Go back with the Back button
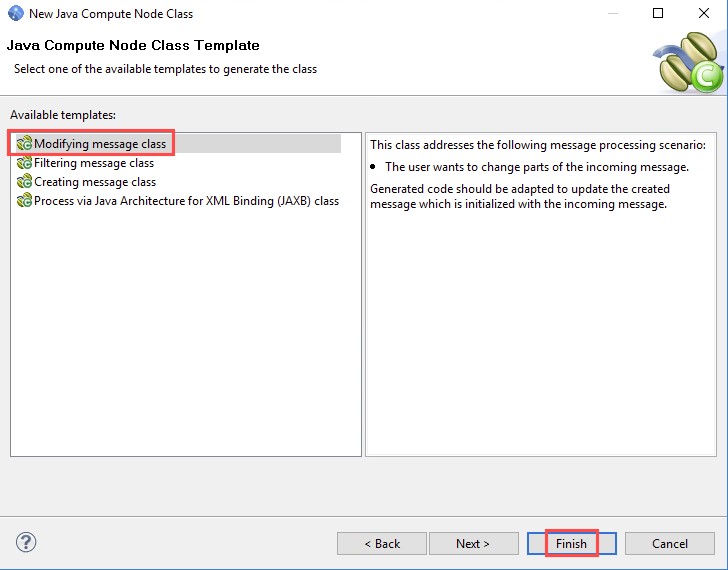The width and height of the screenshot is (728, 570). (x=382, y=544)
